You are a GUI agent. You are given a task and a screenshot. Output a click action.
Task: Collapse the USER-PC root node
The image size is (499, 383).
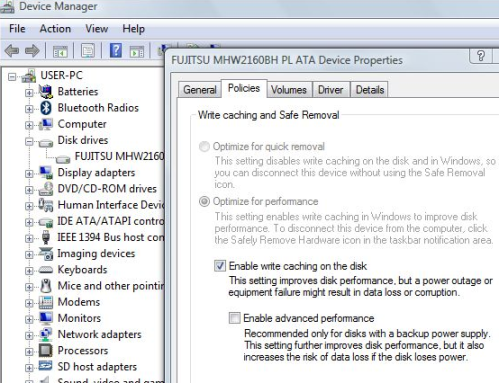(x=12, y=77)
